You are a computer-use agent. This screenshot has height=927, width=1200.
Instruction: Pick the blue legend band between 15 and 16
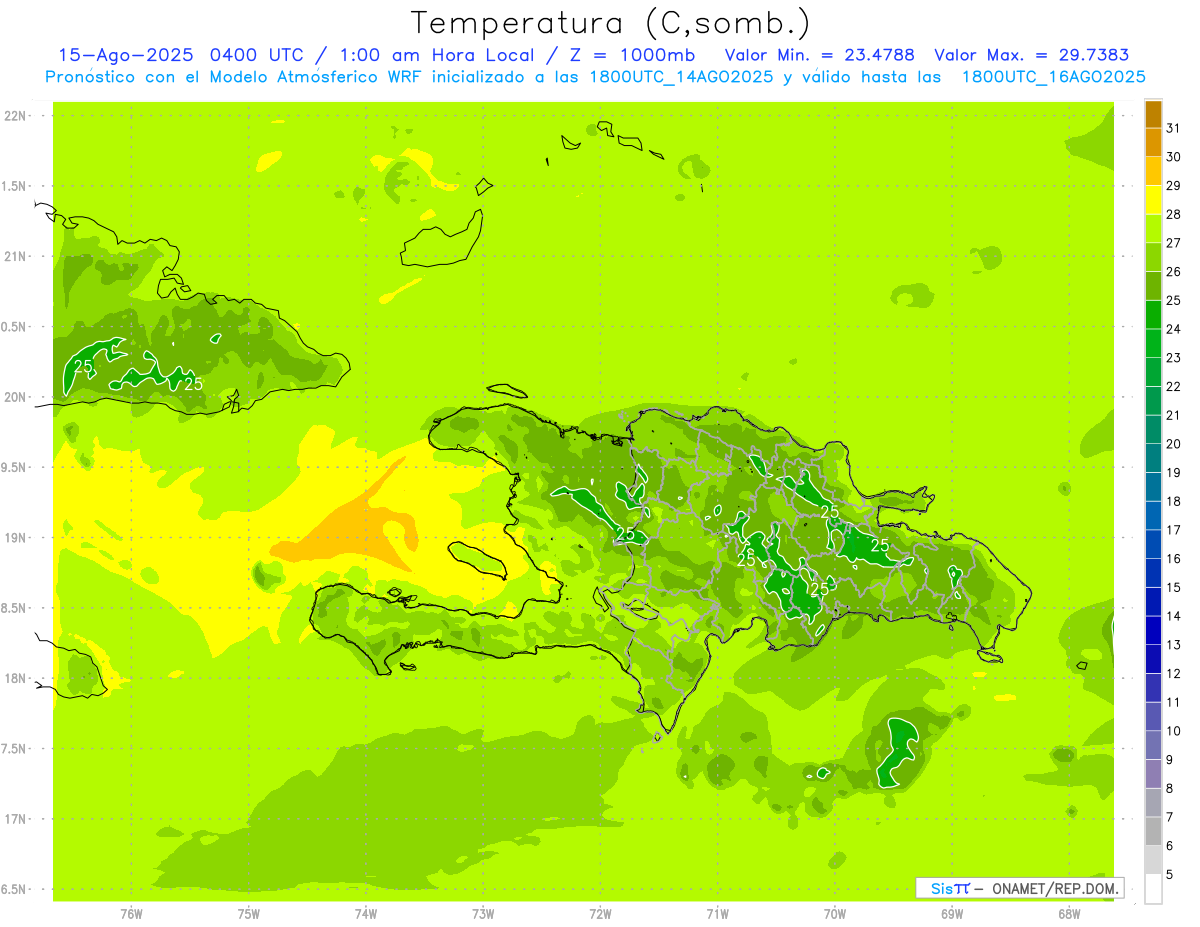tap(1153, 573)
